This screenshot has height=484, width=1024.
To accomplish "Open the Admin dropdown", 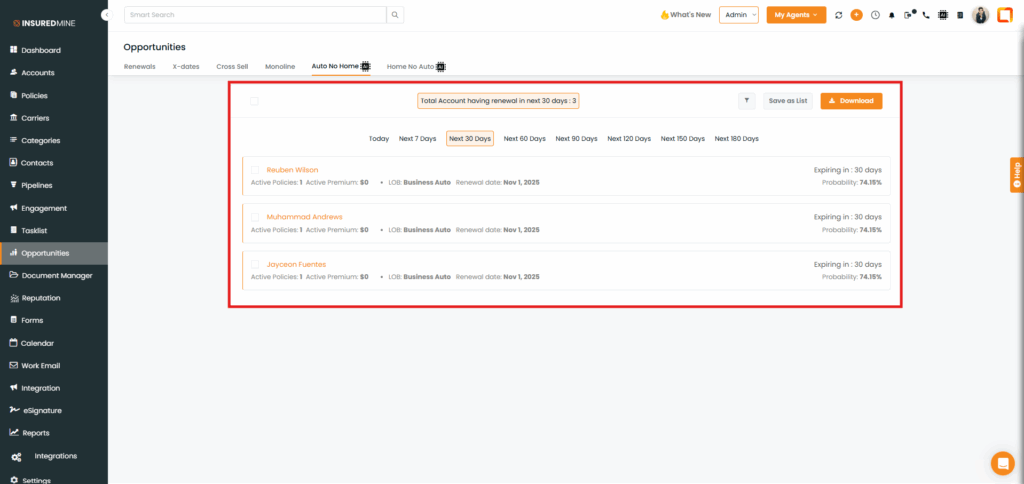I will coord(738,15).
